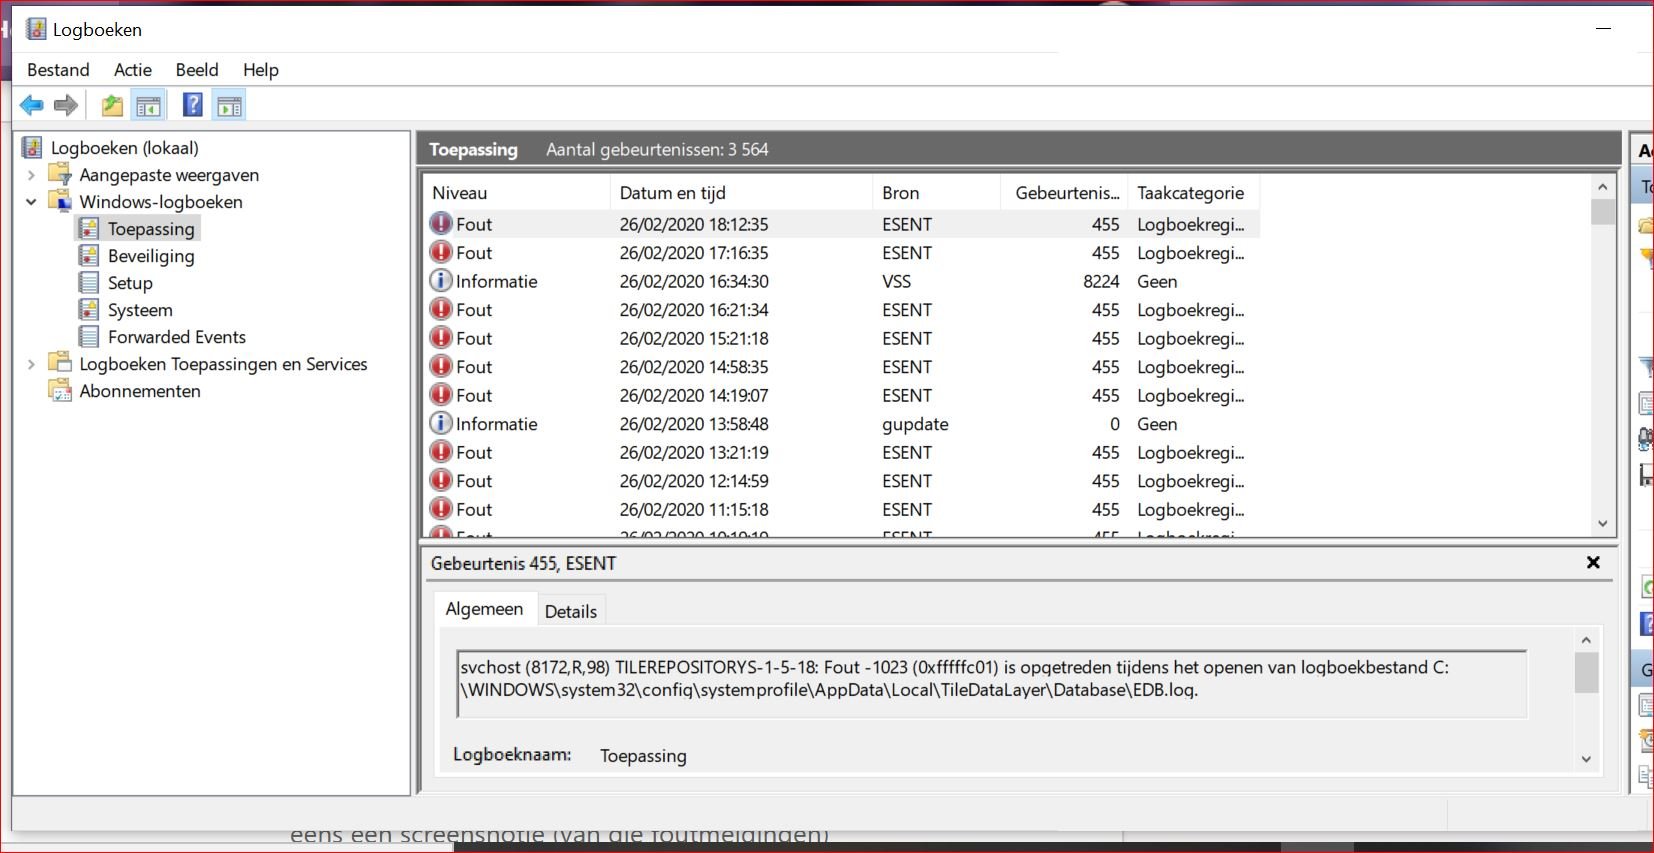Click the blue Back arrow in the toolbar
The width and height of the screenshot is (1654, 853).
32,105
